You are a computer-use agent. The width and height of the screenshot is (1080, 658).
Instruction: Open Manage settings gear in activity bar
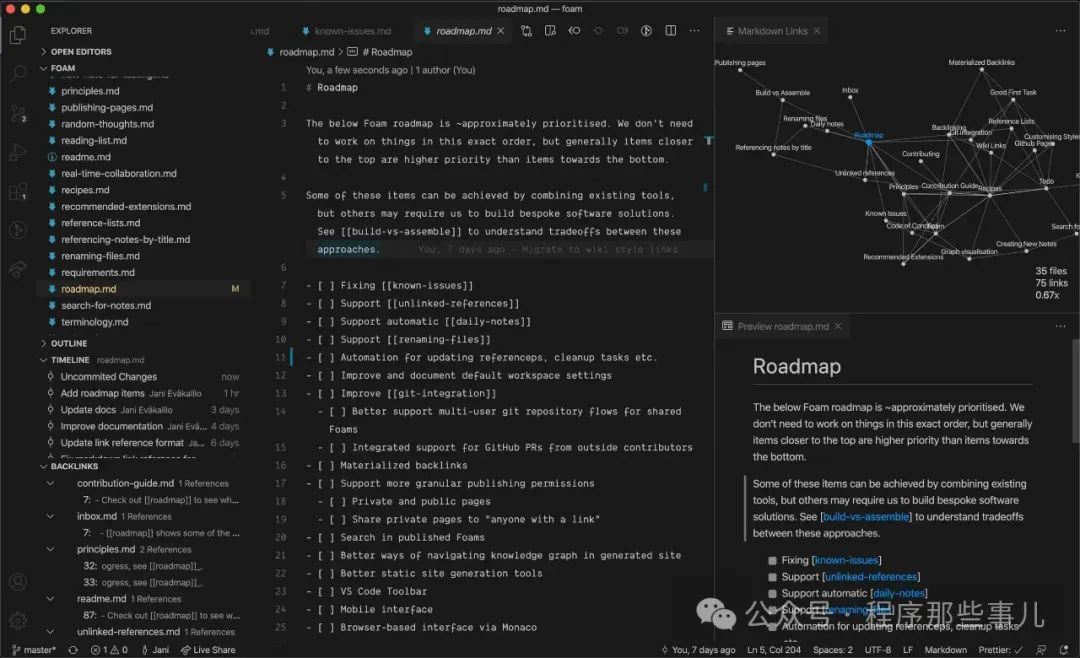click(18, 620)
